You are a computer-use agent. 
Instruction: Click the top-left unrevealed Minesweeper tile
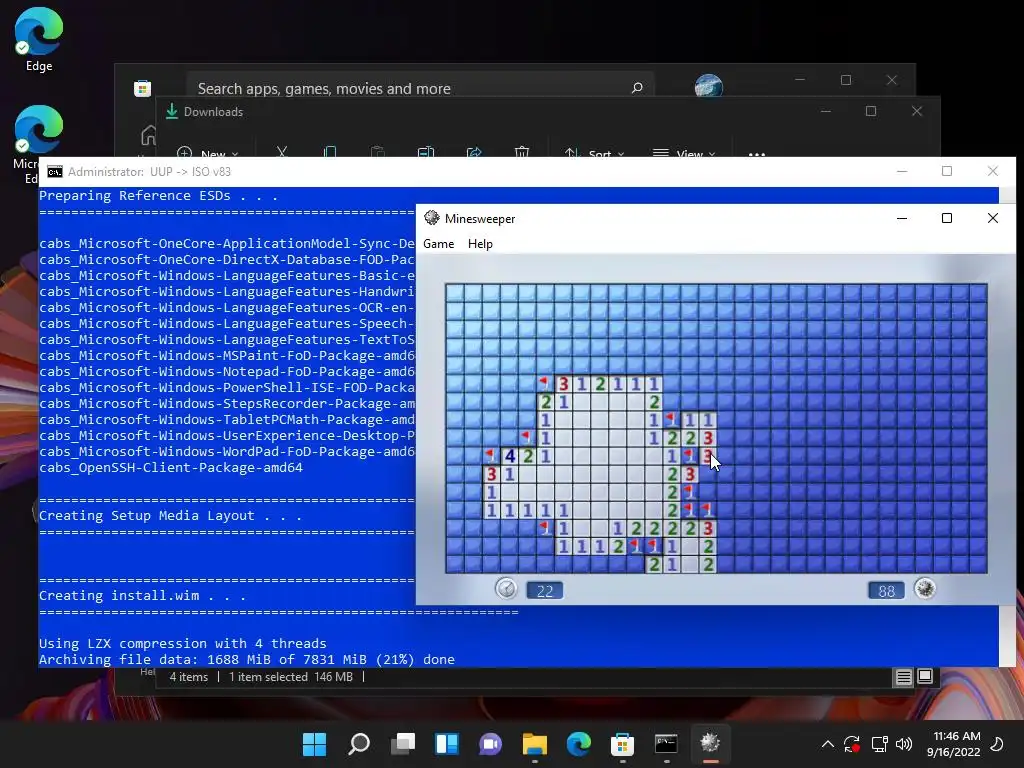pyautogui.click(x=455, y=293)
